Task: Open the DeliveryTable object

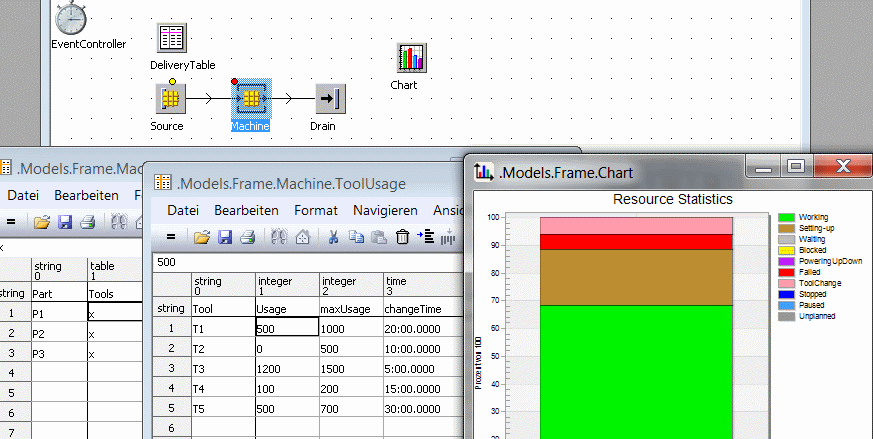Action: (x=172, y=40)
